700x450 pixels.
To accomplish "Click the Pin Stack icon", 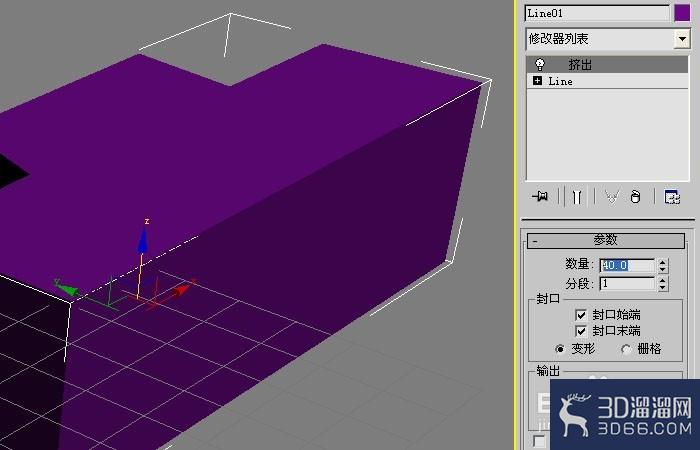I will pyautogui.click(x=540, y=196).
